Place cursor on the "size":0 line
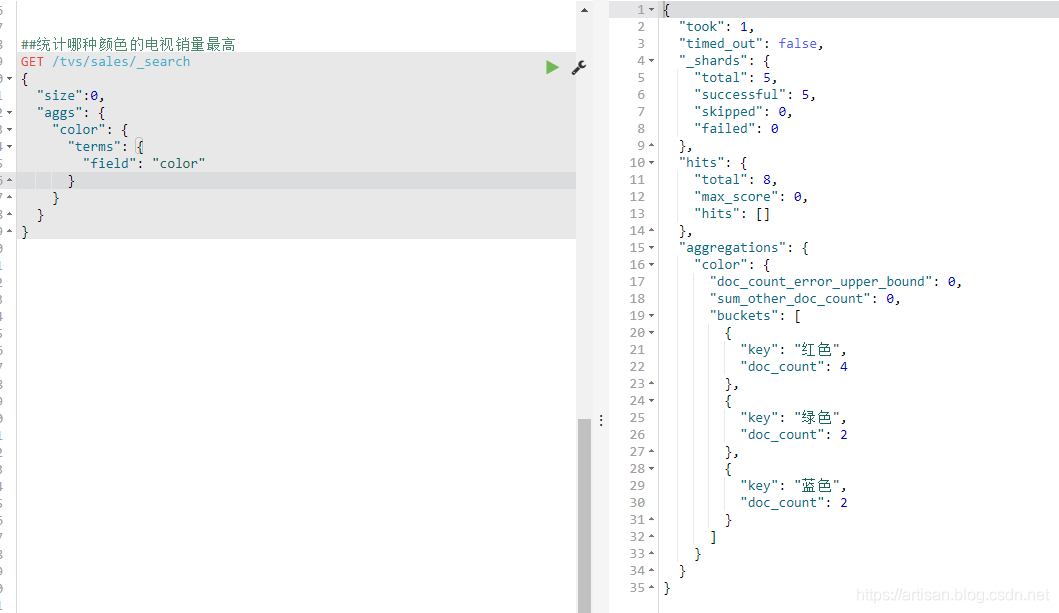This screenshot has width=1059, height=613. [70, 96]
